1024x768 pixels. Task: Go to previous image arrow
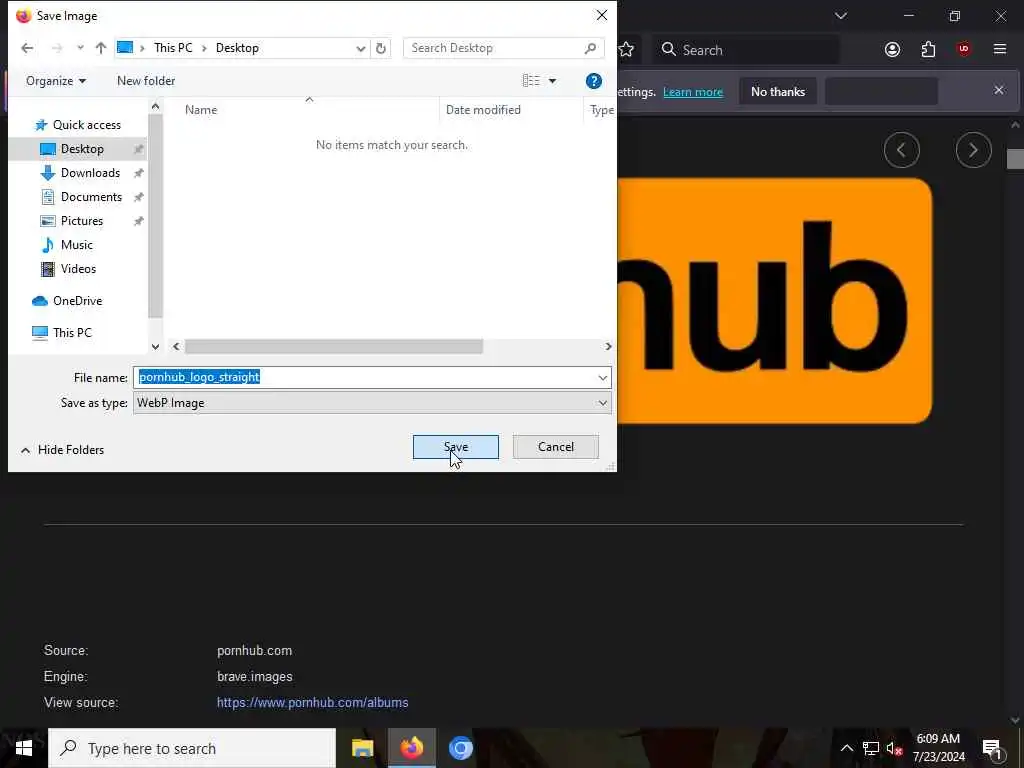point(901,150)
